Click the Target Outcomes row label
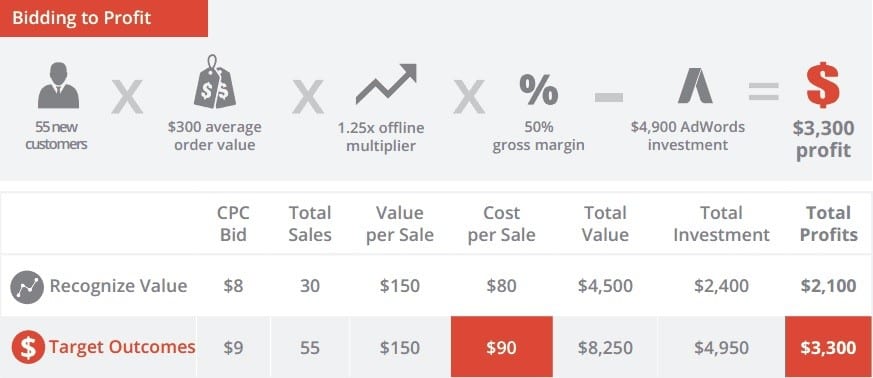 pos(122,347)
